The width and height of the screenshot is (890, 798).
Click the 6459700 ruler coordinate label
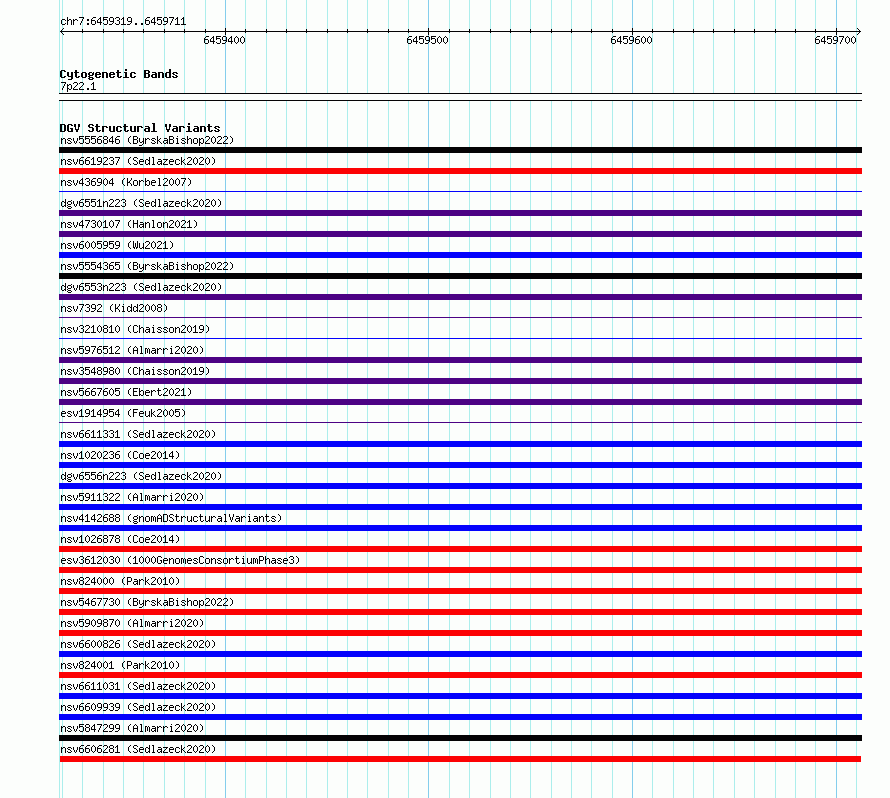coord(835,40)
